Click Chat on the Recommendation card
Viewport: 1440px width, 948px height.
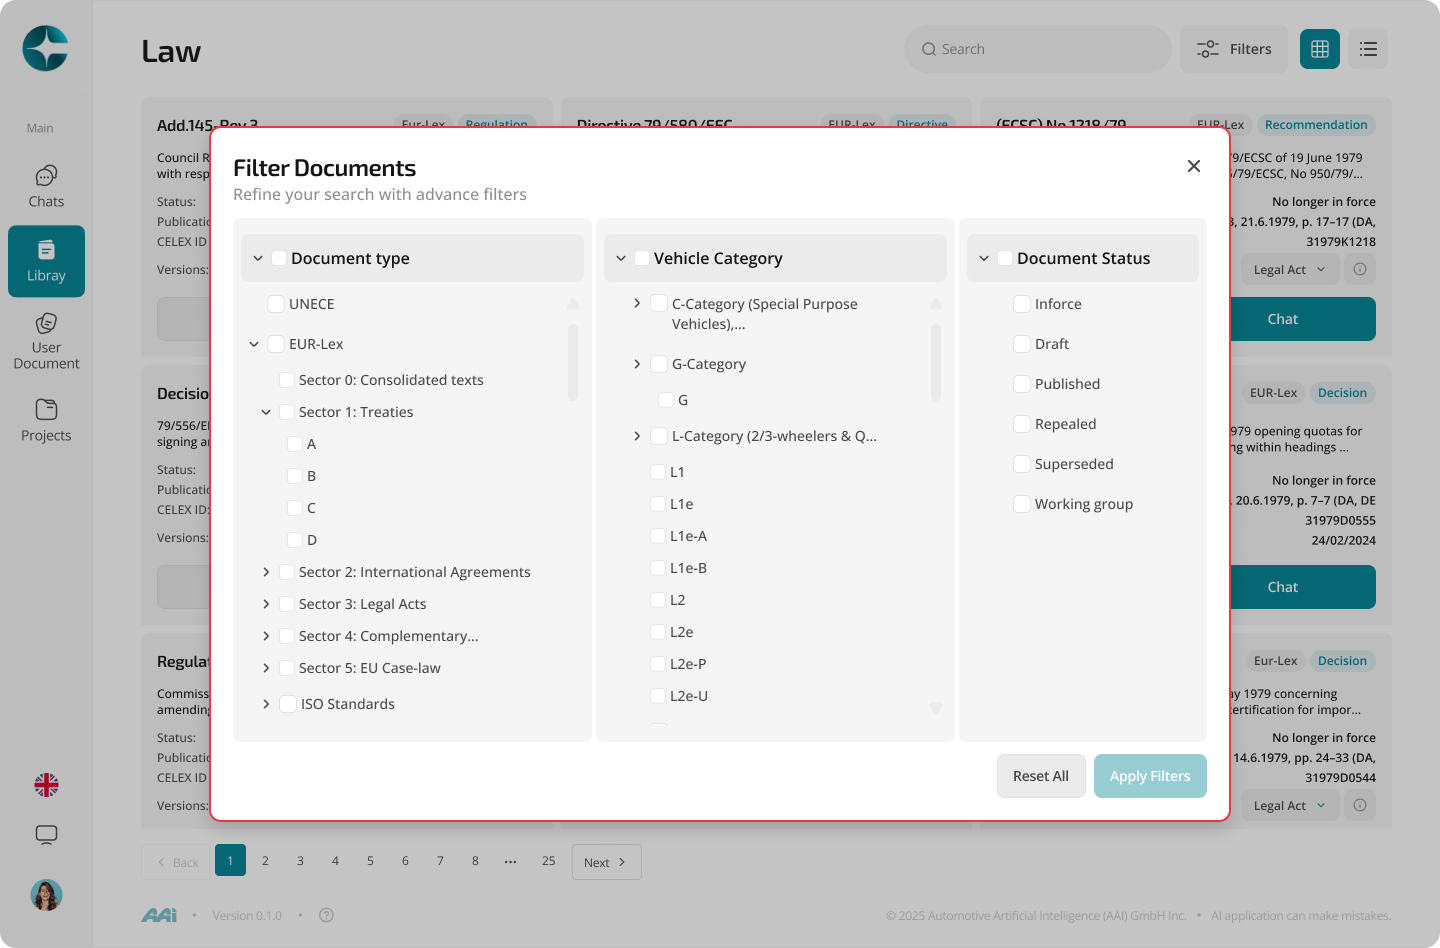tap(1302, 319)
